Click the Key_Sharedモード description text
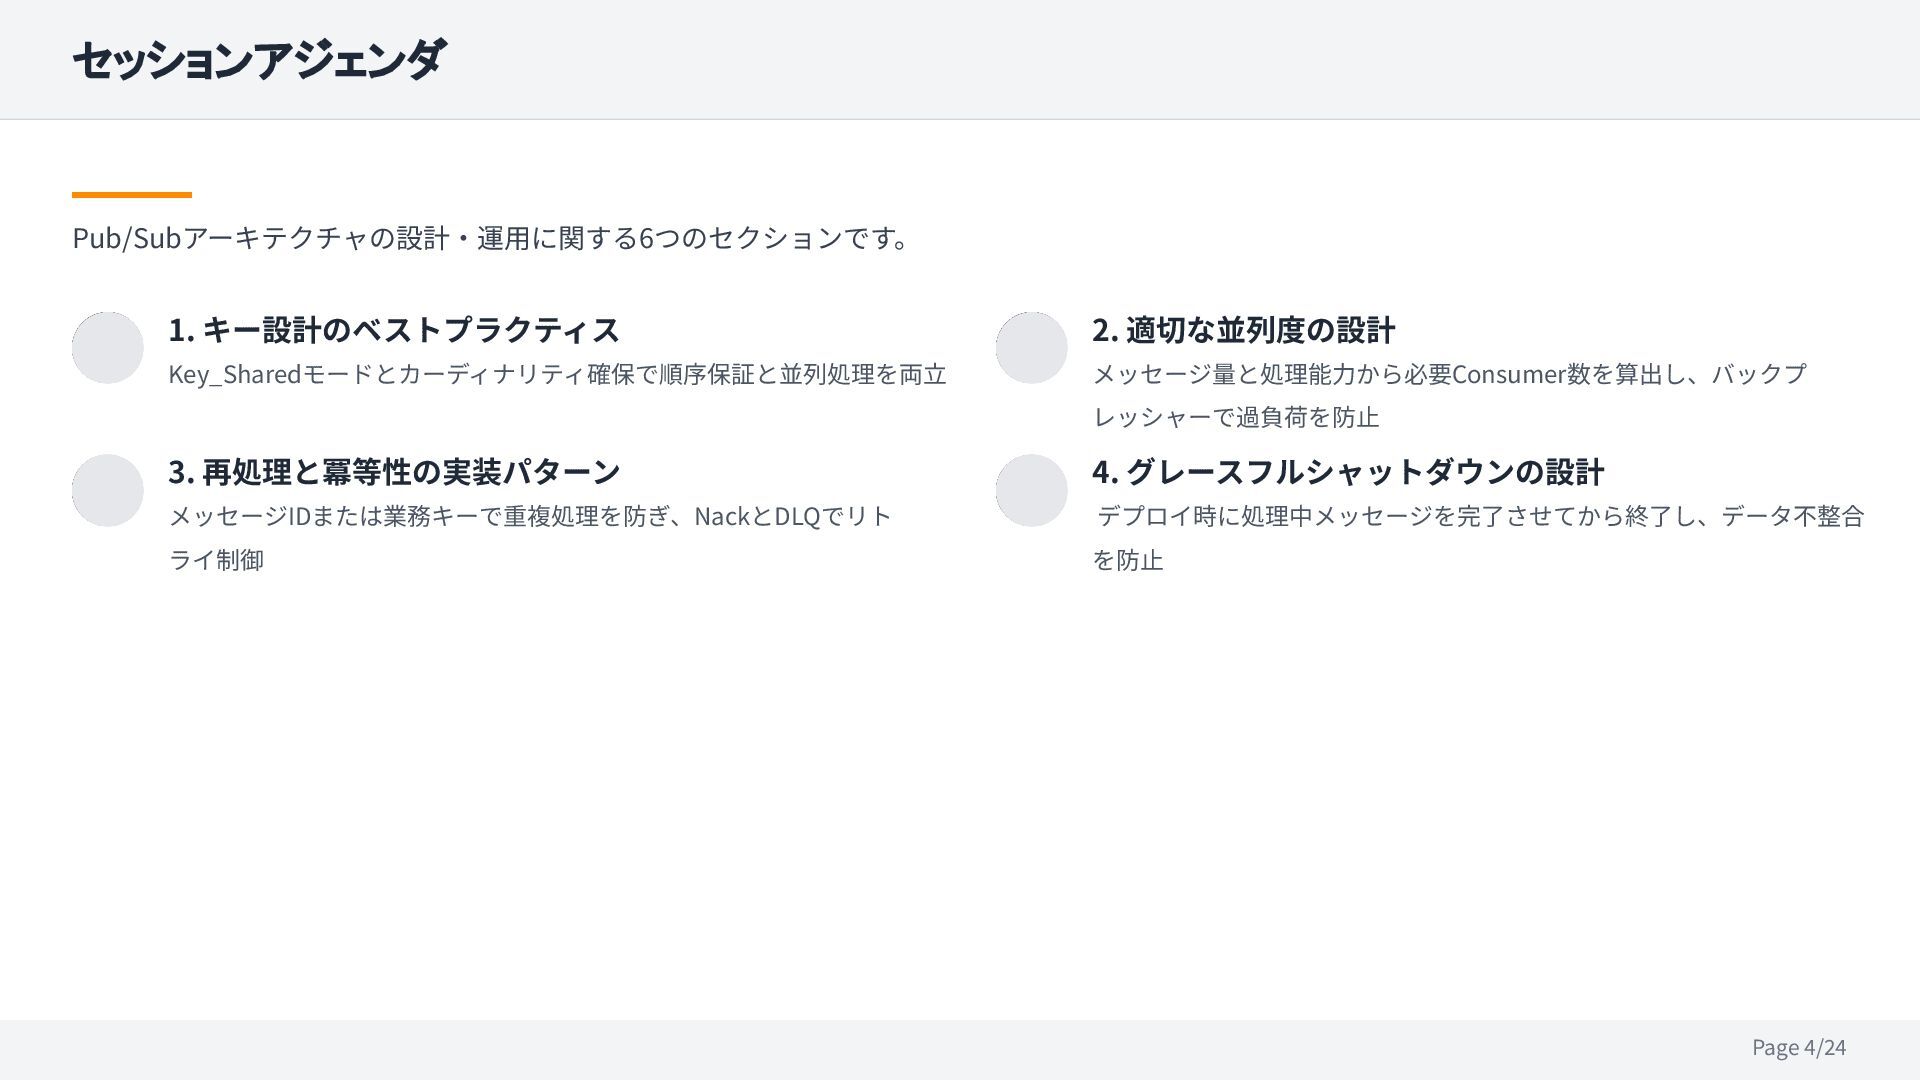This screenshot has width=1920, height=1080. [557, 375]
